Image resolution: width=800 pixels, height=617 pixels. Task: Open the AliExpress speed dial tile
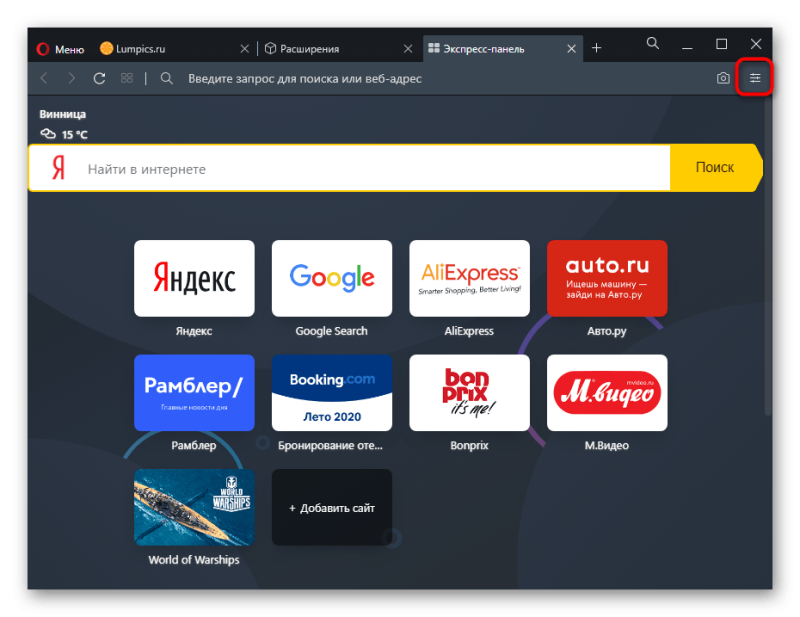coord(469,278)
